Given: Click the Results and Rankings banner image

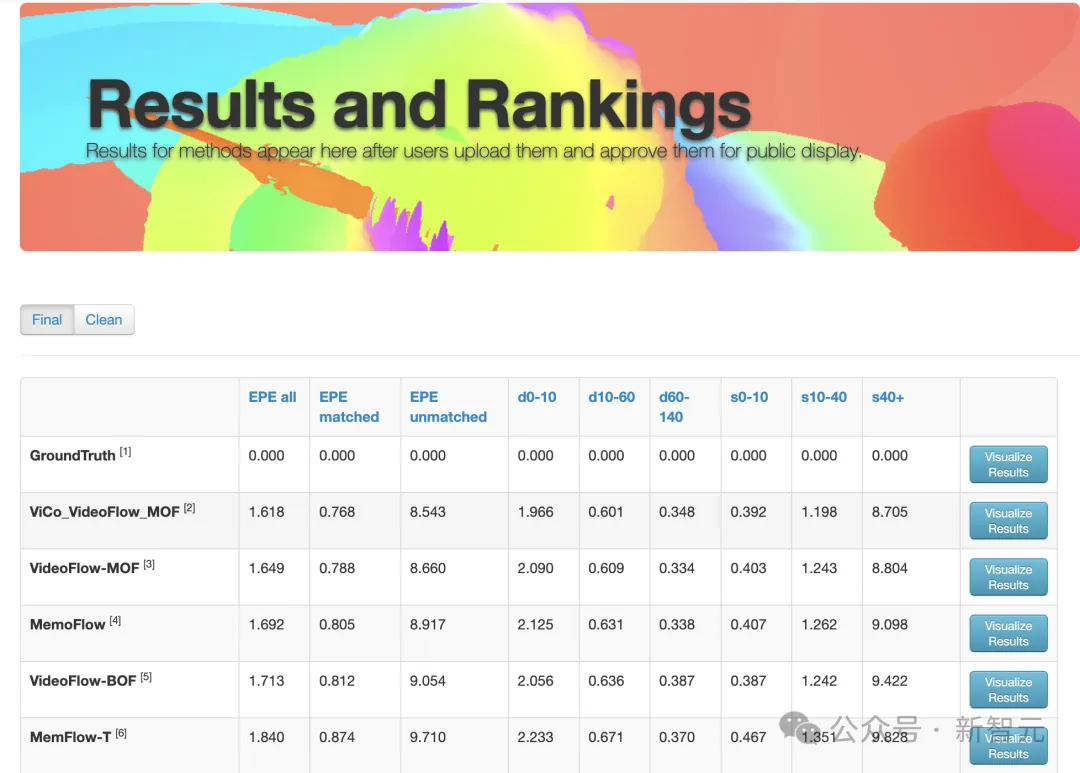Looking at the screenshot, I should click(x=550, y=127).
